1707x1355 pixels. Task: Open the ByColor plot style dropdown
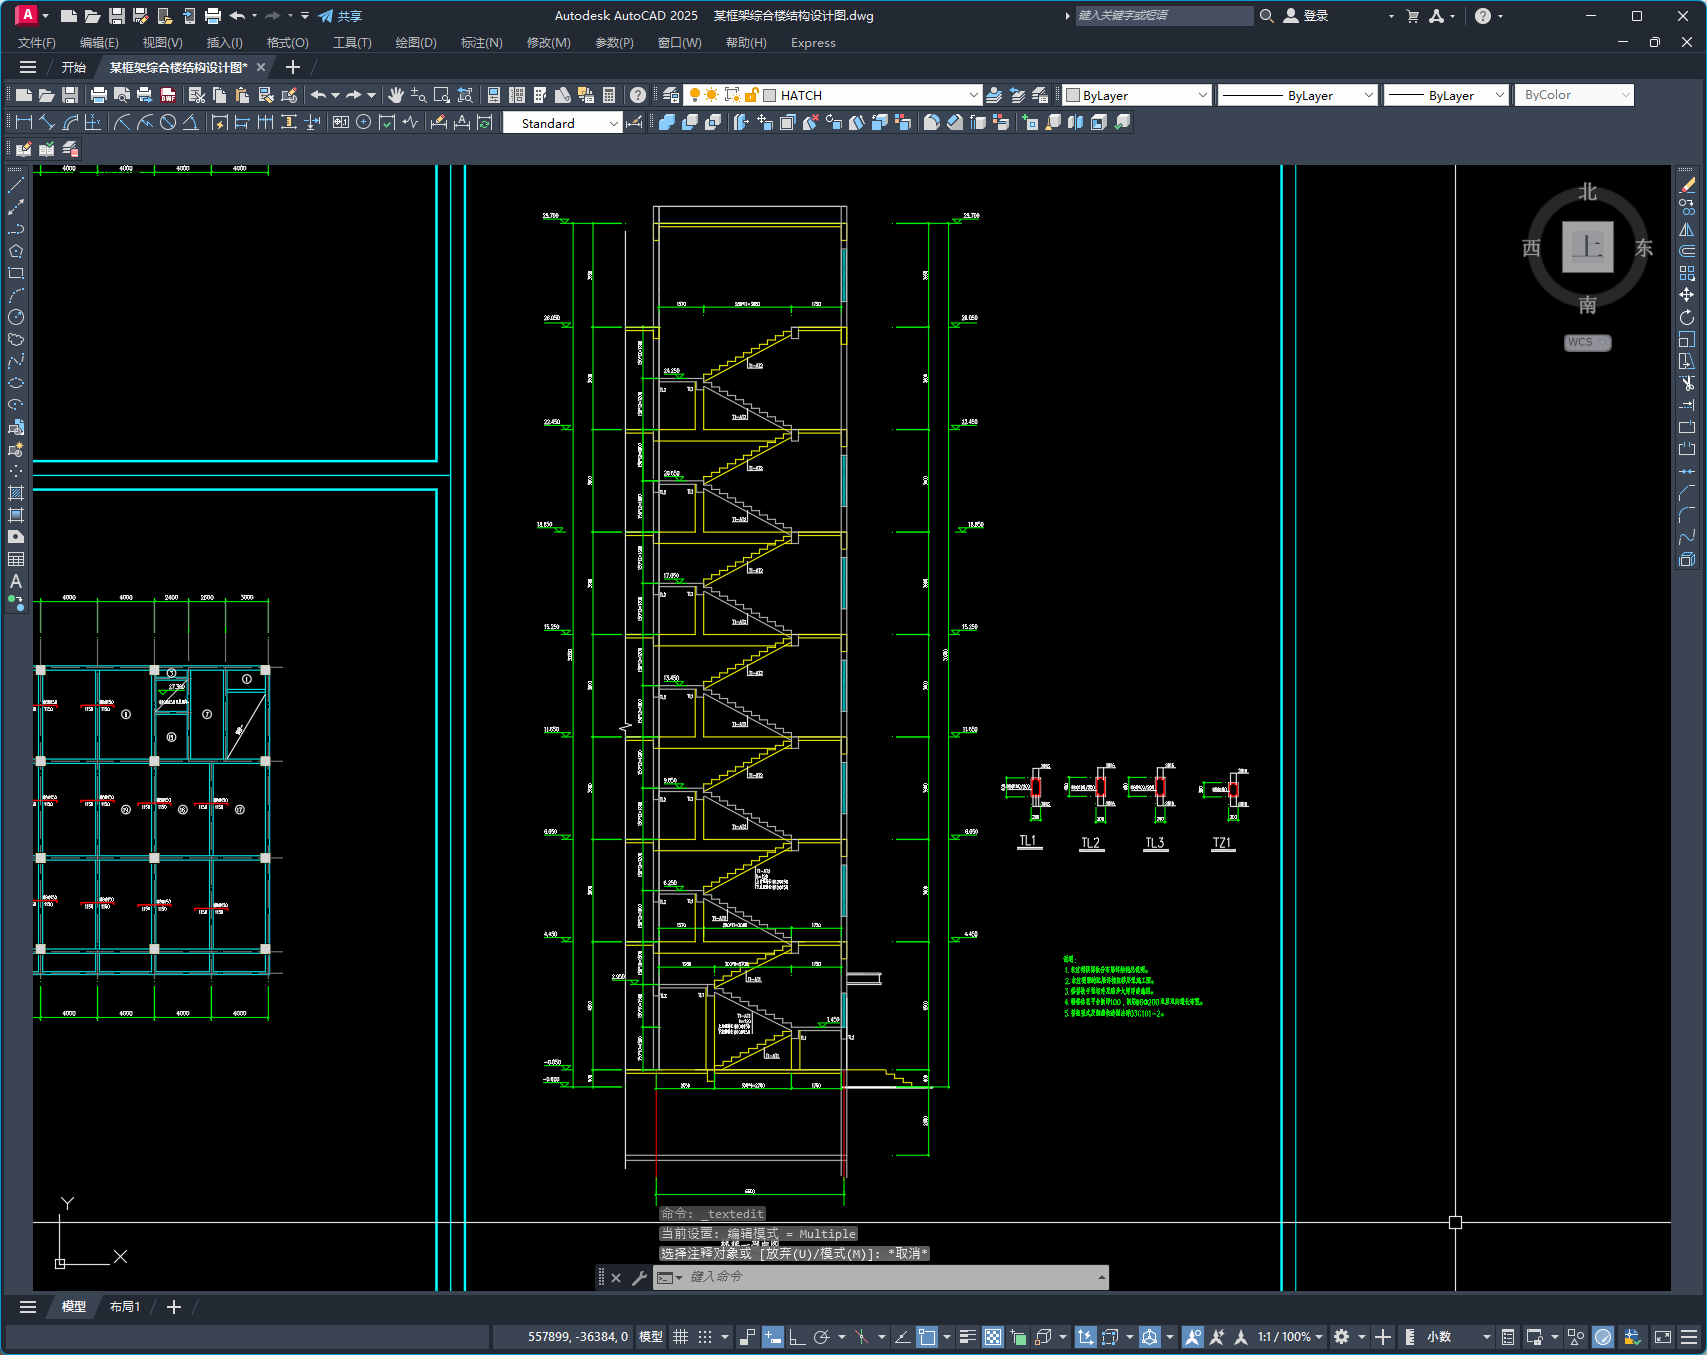[x=1625, y=95]
